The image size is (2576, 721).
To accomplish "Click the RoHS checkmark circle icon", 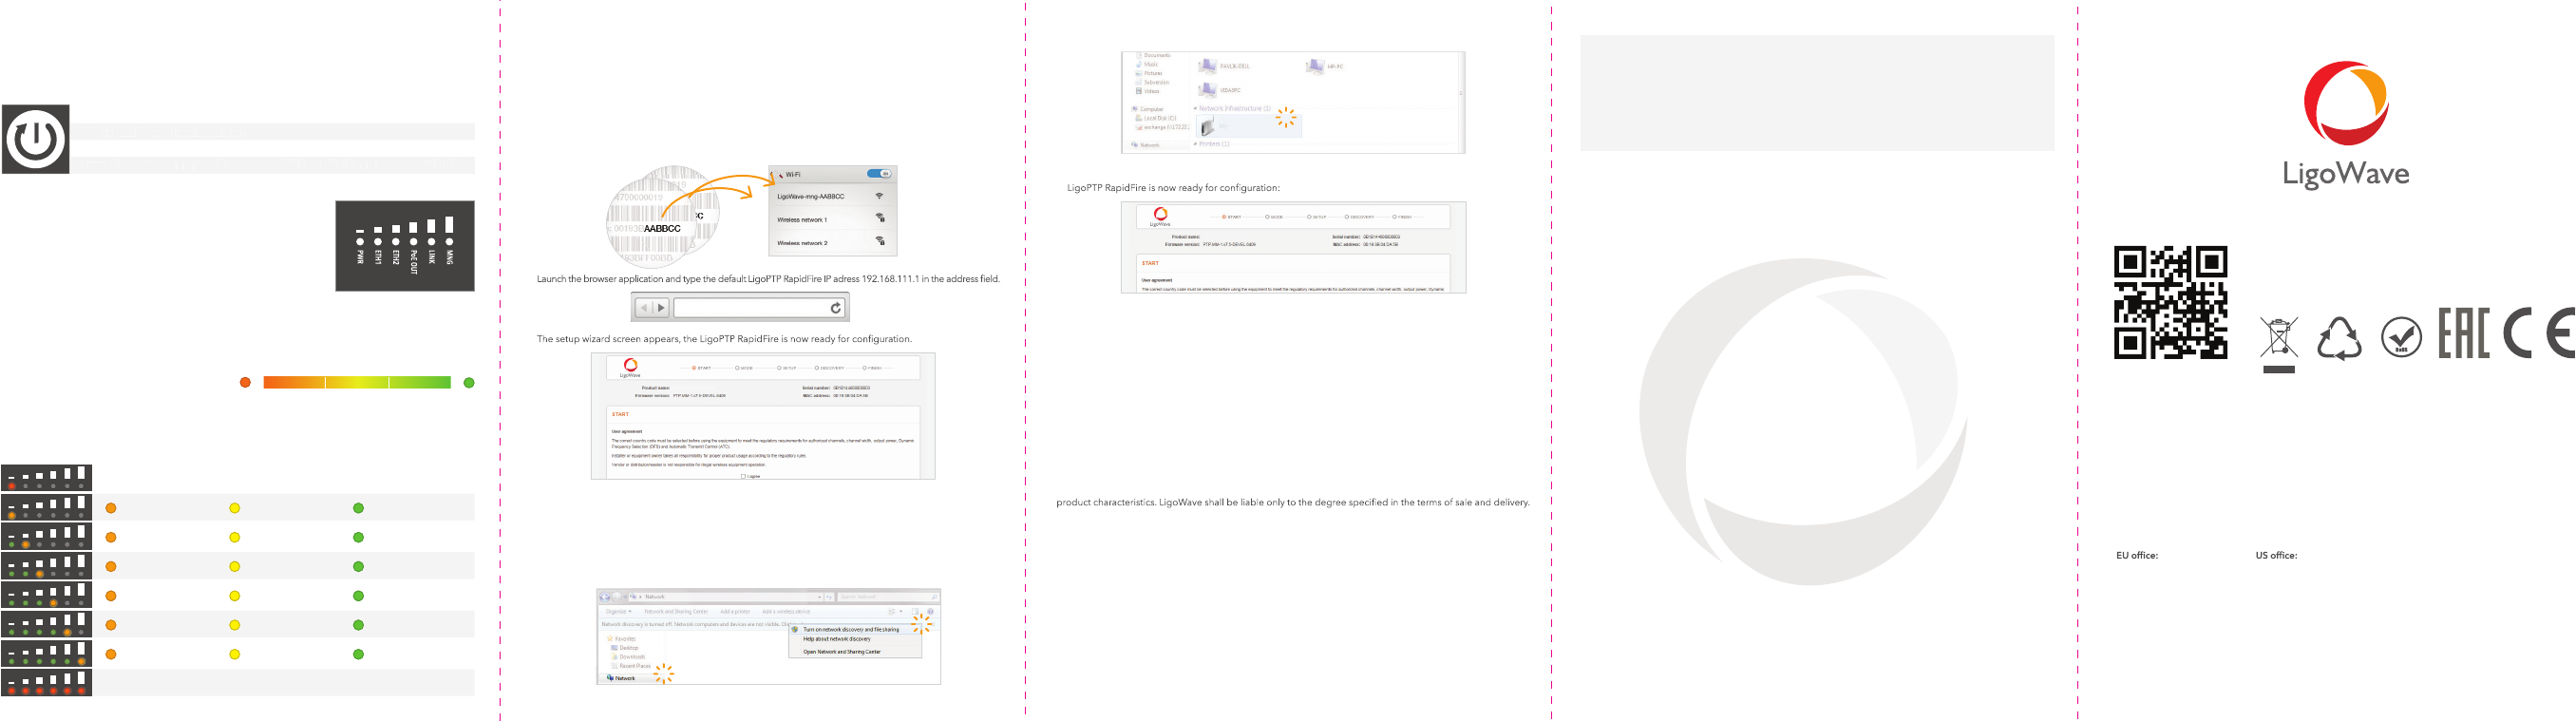I will click(x=2401, y=338).
